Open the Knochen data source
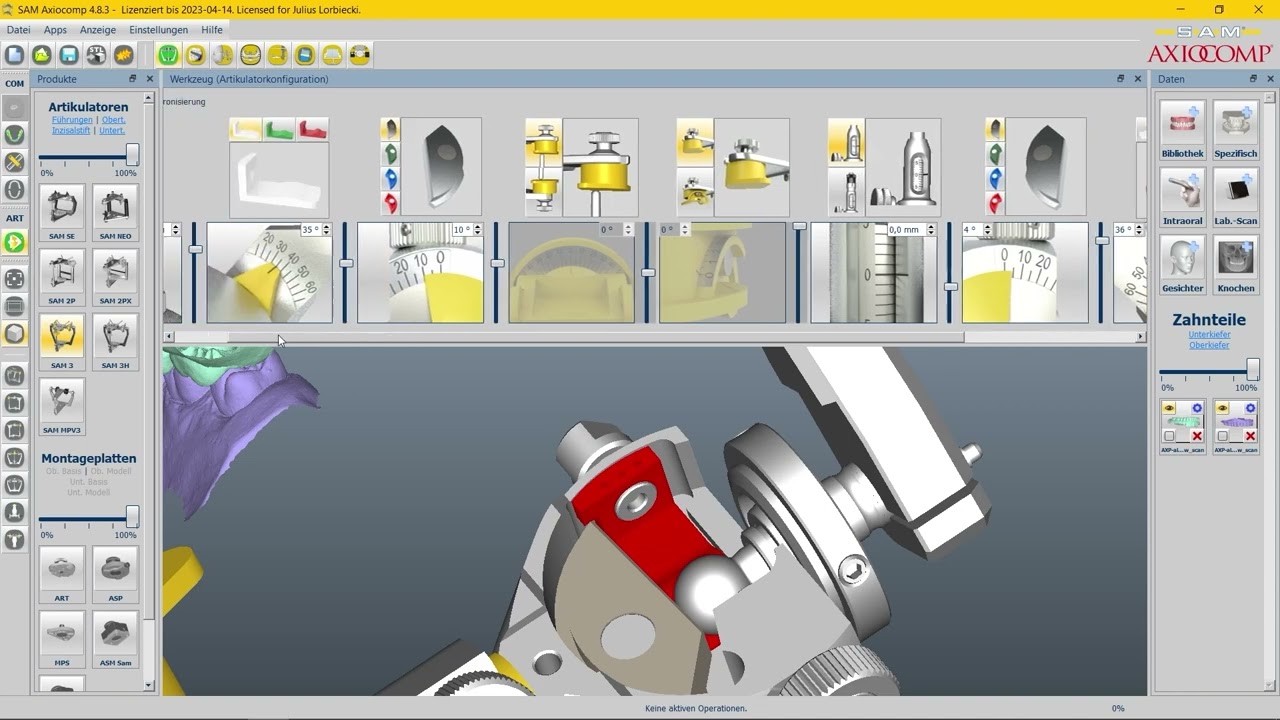 1236,264
